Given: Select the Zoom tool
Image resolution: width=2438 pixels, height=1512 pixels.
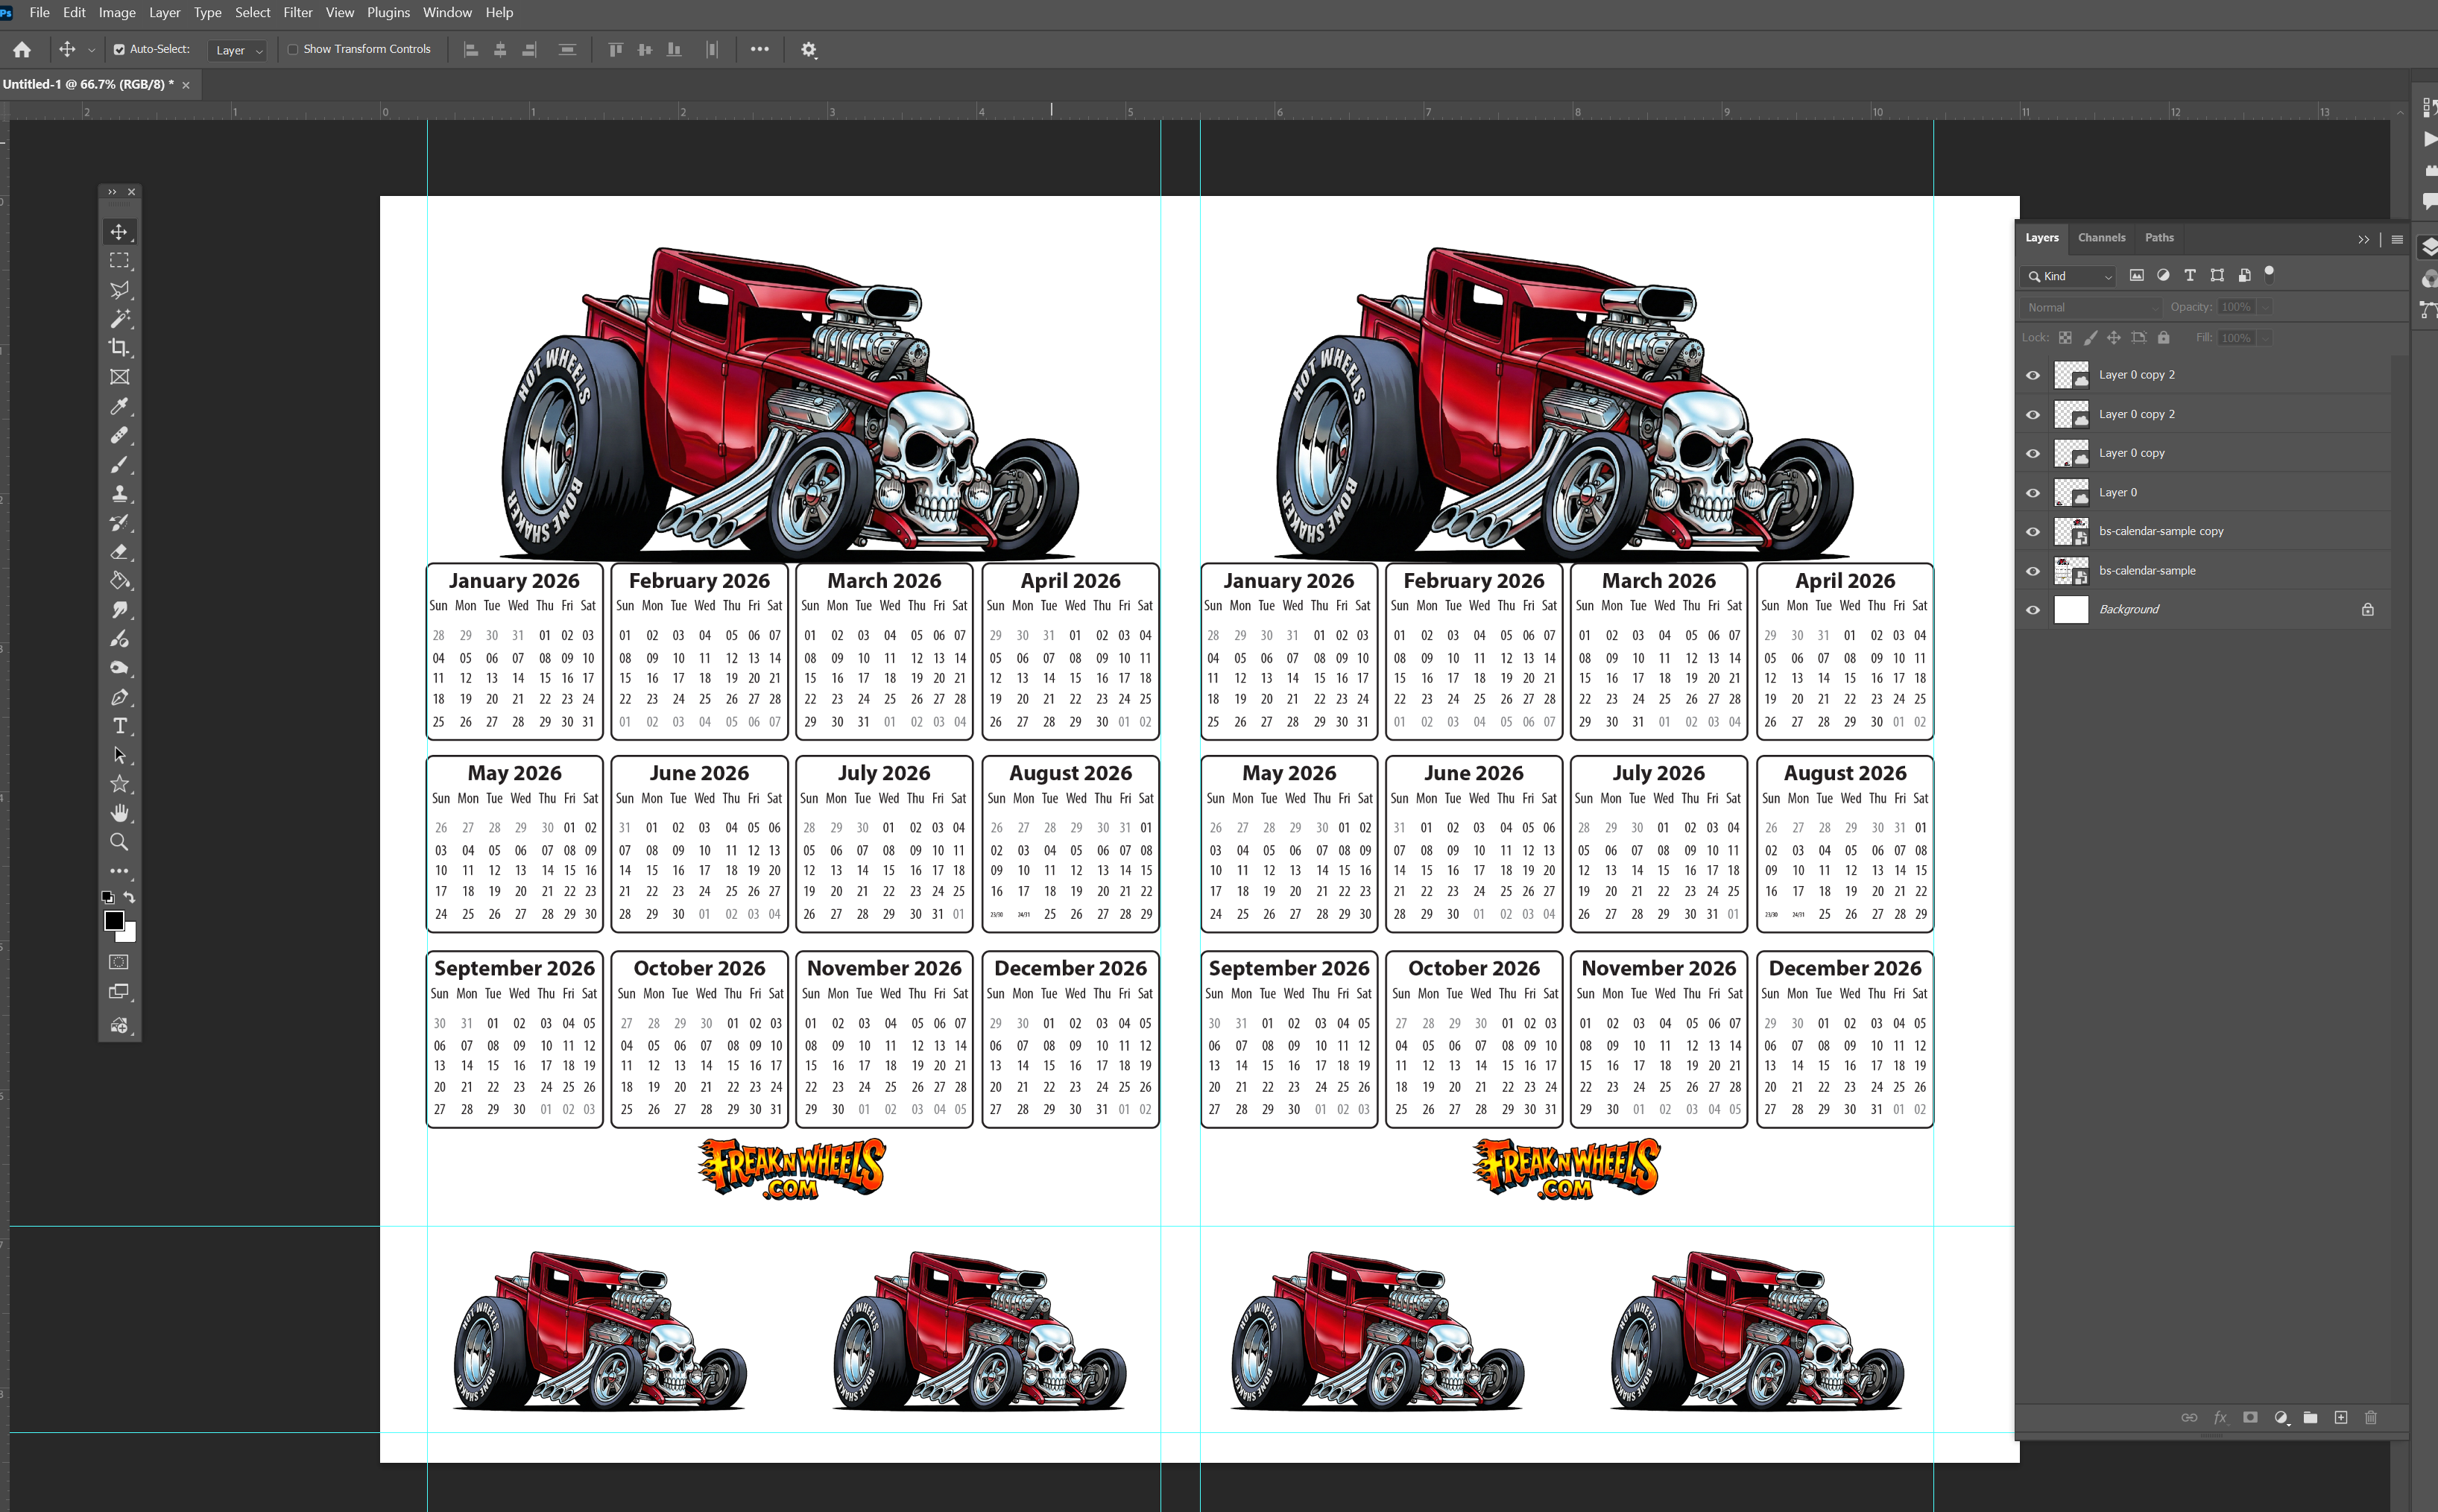Looking at the screenshot, I should tap(119, 842).
